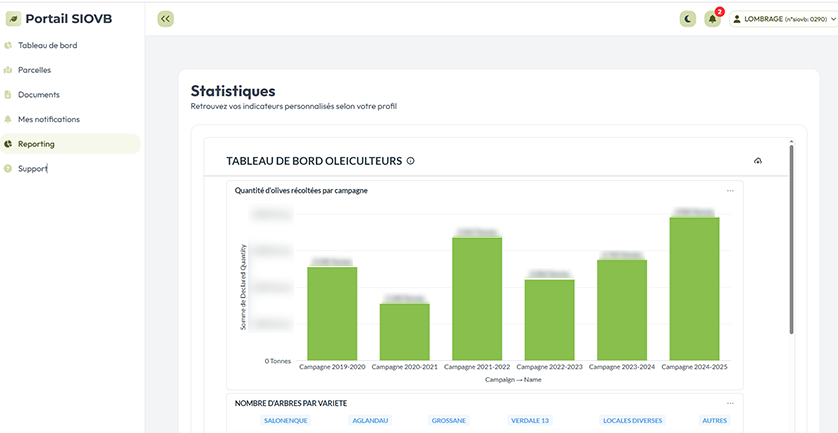Open notifications bell with badge

tap(713, 18)
